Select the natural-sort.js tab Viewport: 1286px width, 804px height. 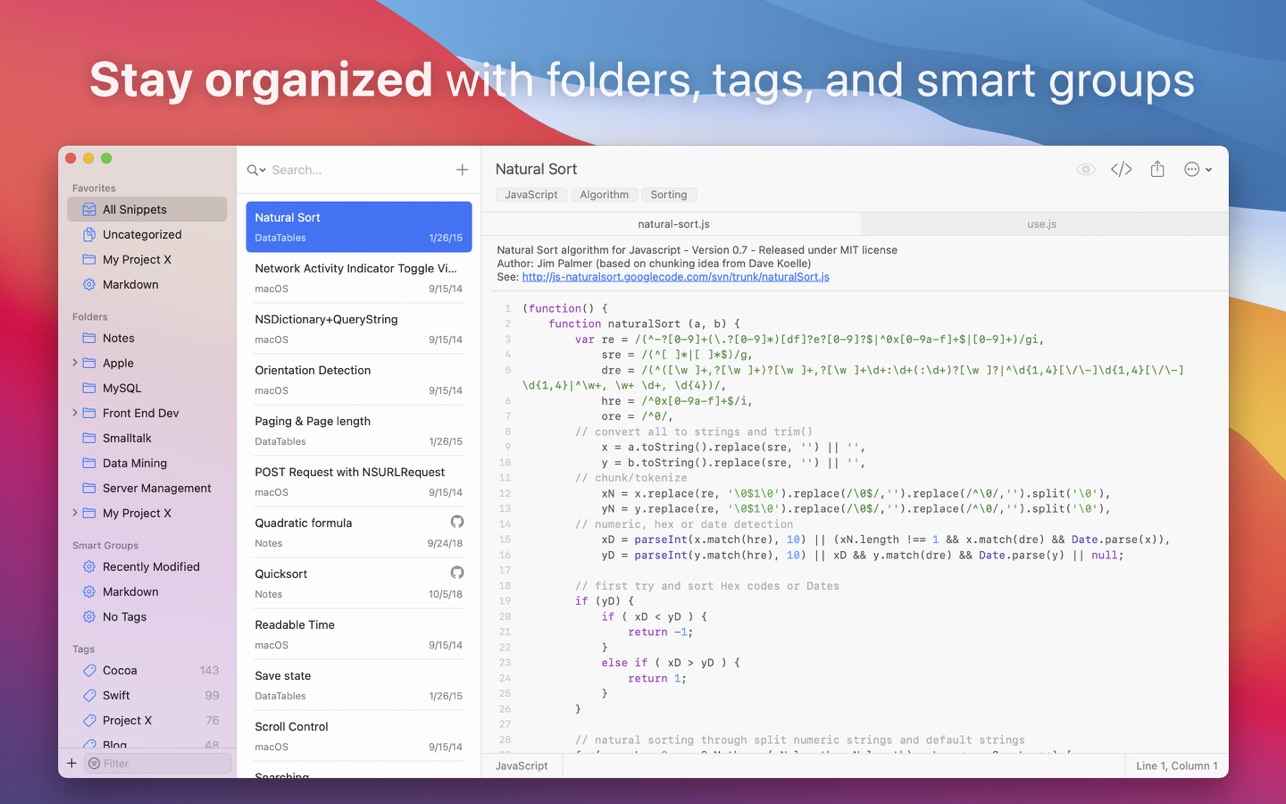click(673, 224)
